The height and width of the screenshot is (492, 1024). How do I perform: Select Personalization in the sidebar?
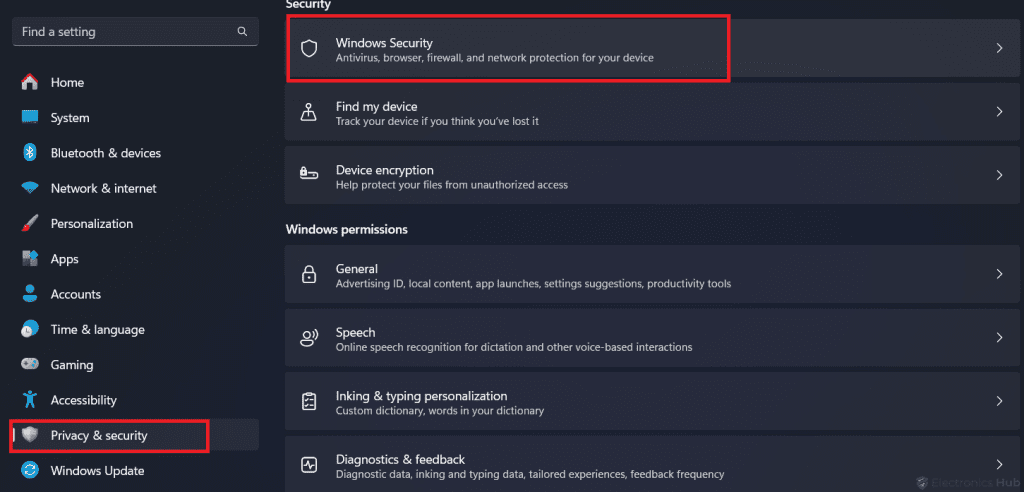pos(91,224)
